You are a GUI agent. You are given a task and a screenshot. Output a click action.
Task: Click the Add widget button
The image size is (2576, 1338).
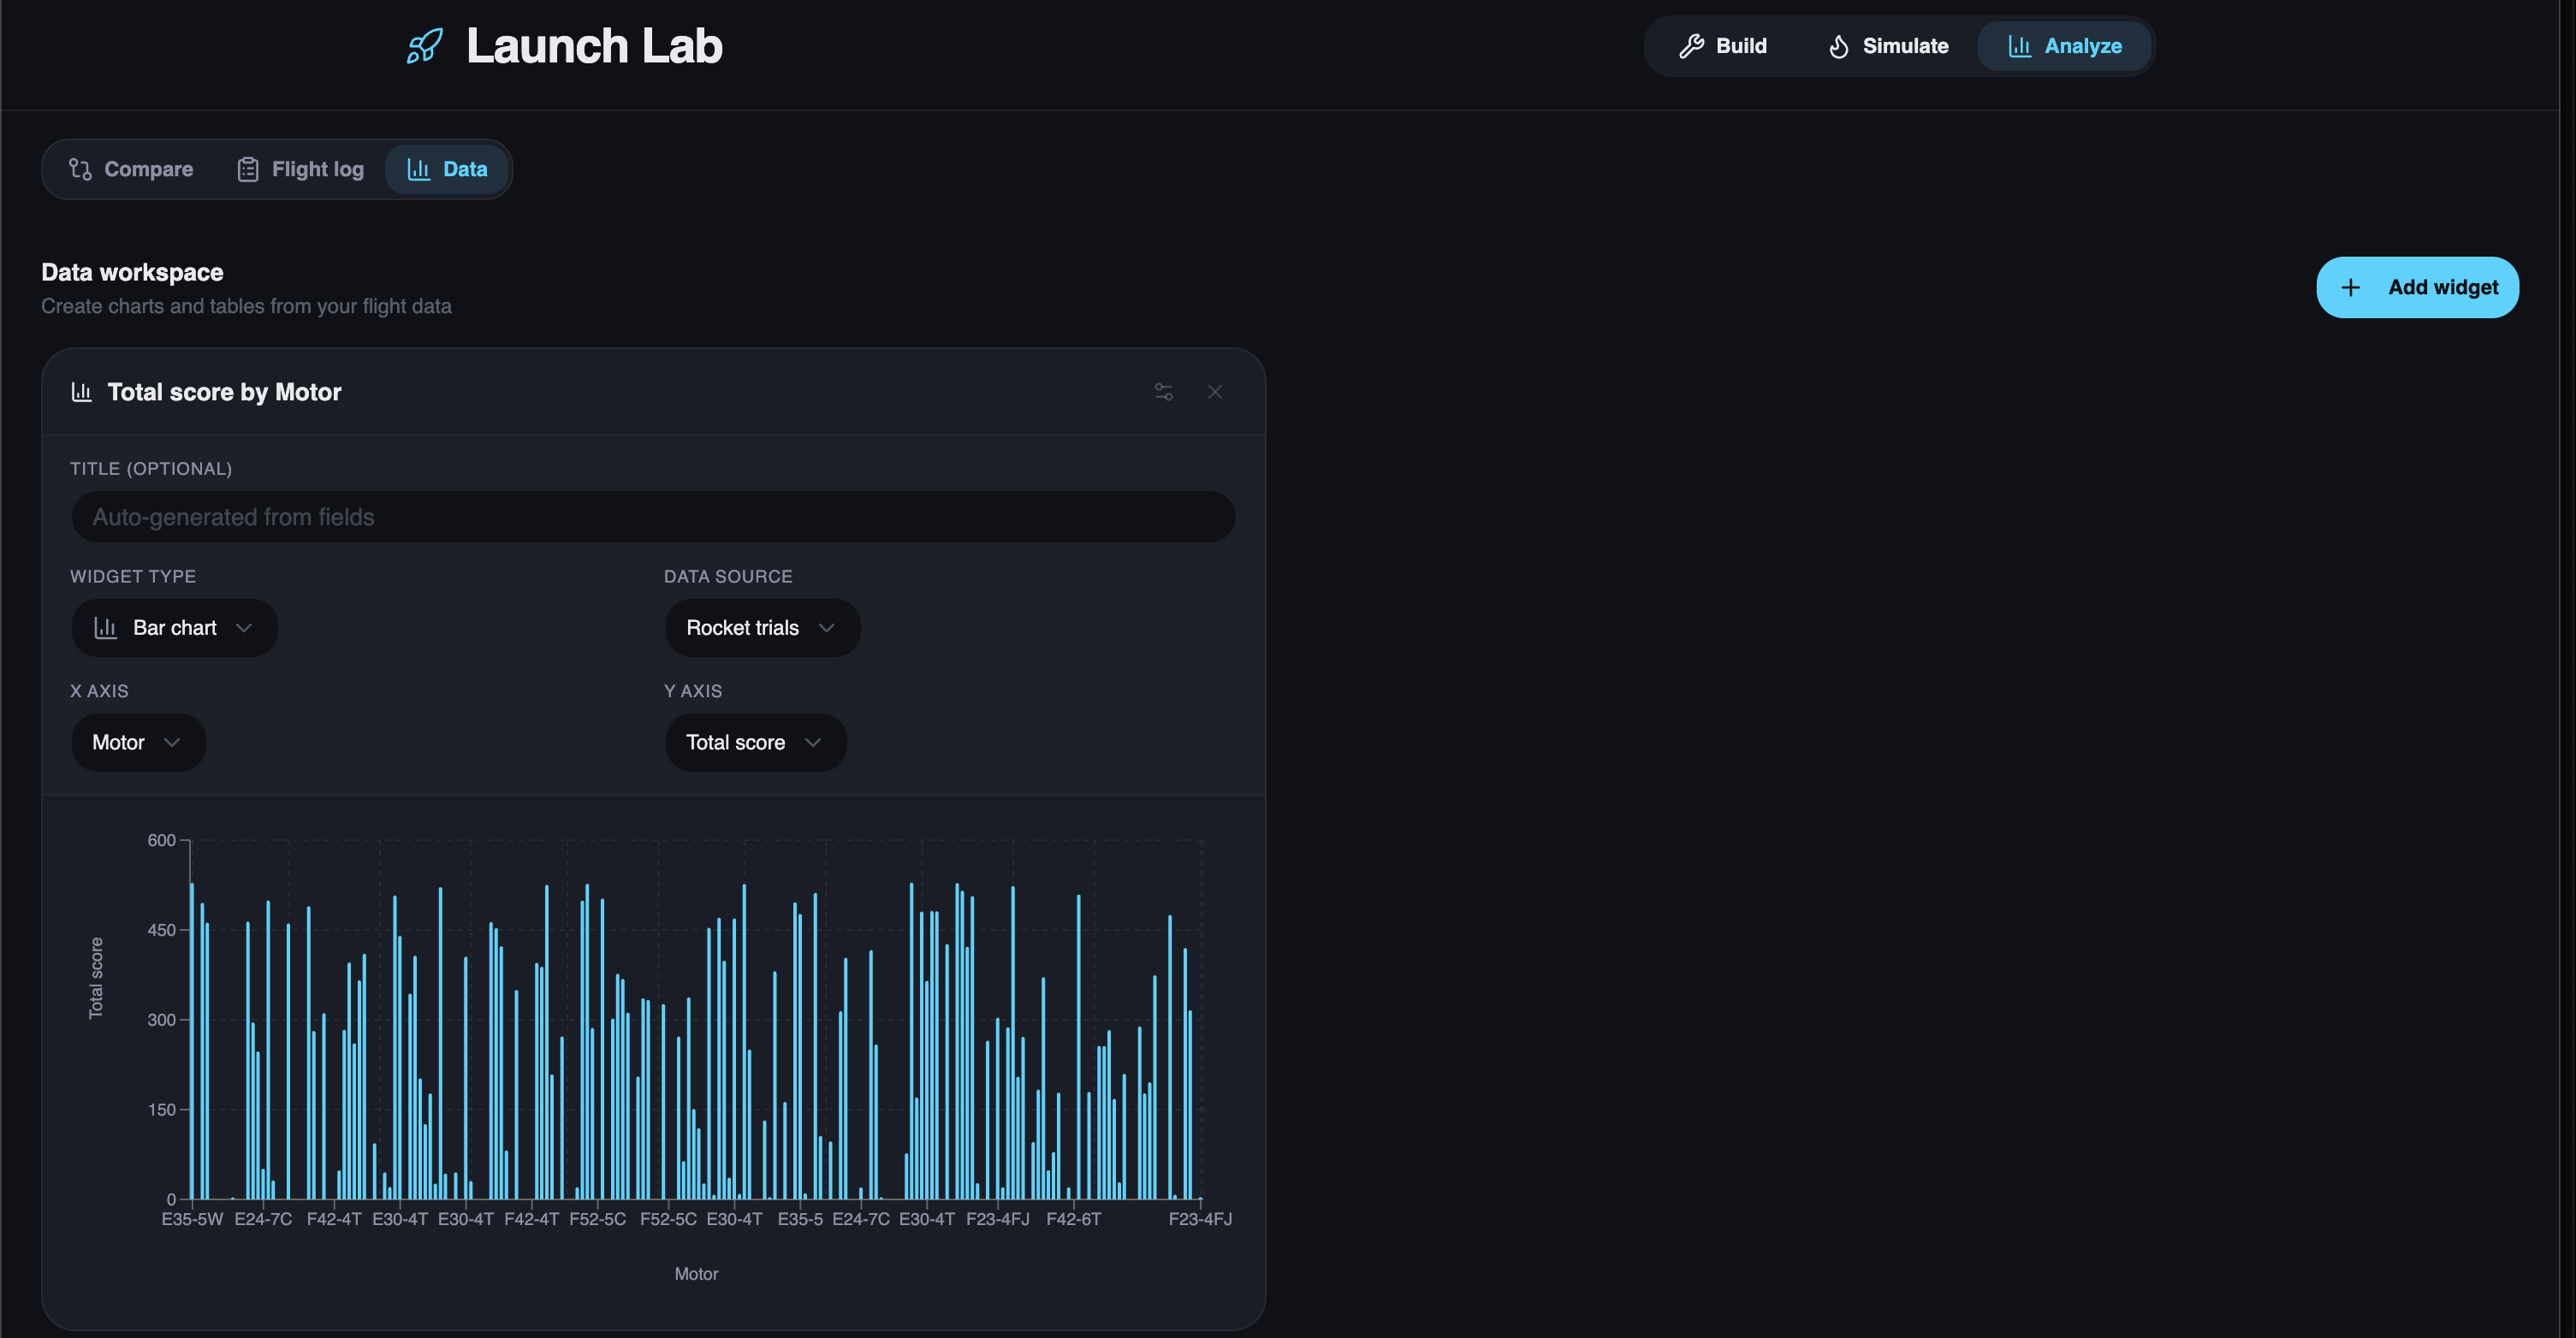click(x=2416, y=288)
